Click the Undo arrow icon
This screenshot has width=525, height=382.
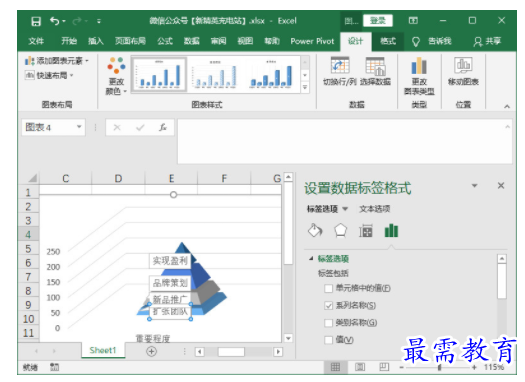click(55, 21)
